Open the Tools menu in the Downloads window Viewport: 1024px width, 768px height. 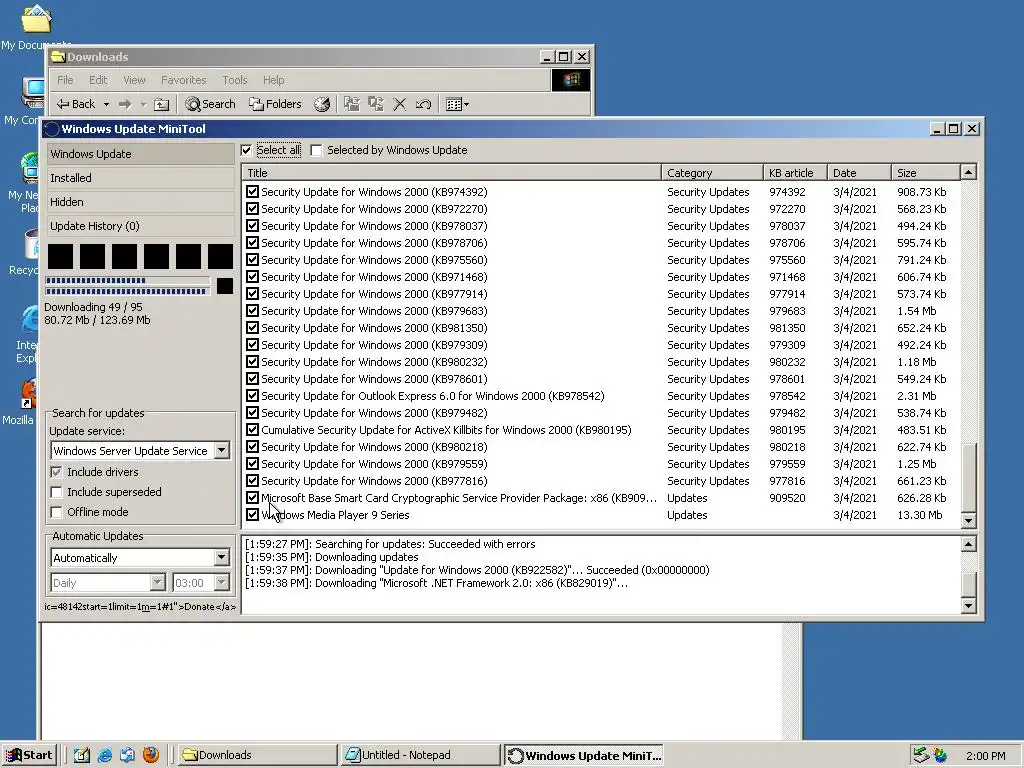click(234, 80)
